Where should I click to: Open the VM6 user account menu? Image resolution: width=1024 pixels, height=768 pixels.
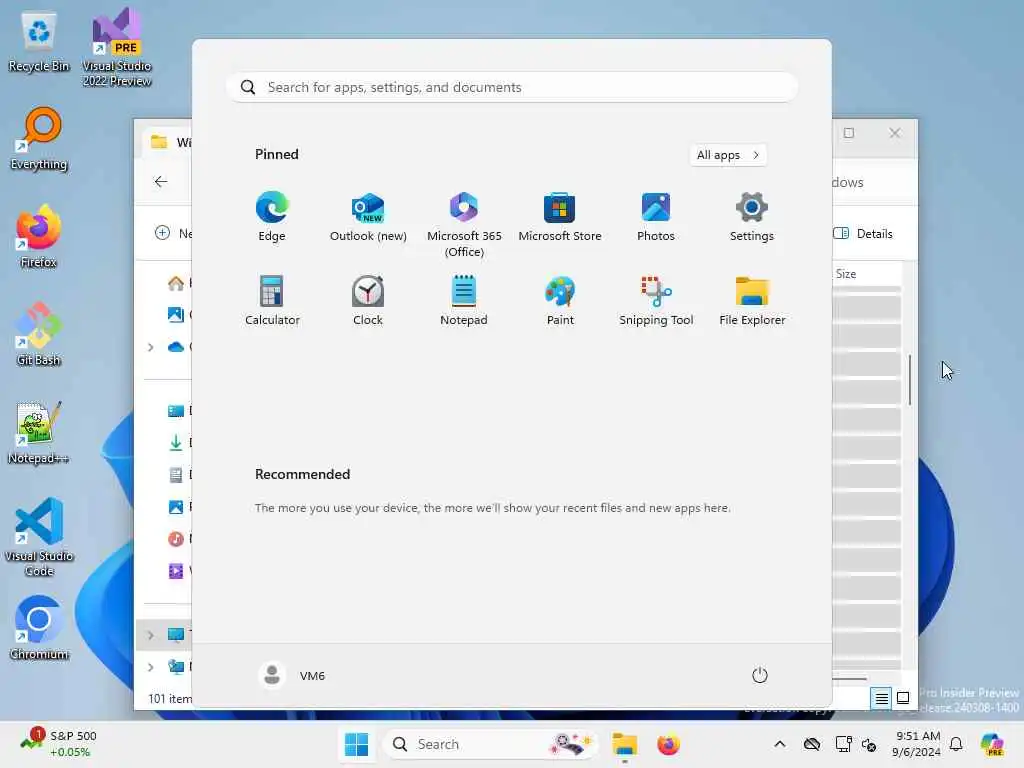pos(292,675)
